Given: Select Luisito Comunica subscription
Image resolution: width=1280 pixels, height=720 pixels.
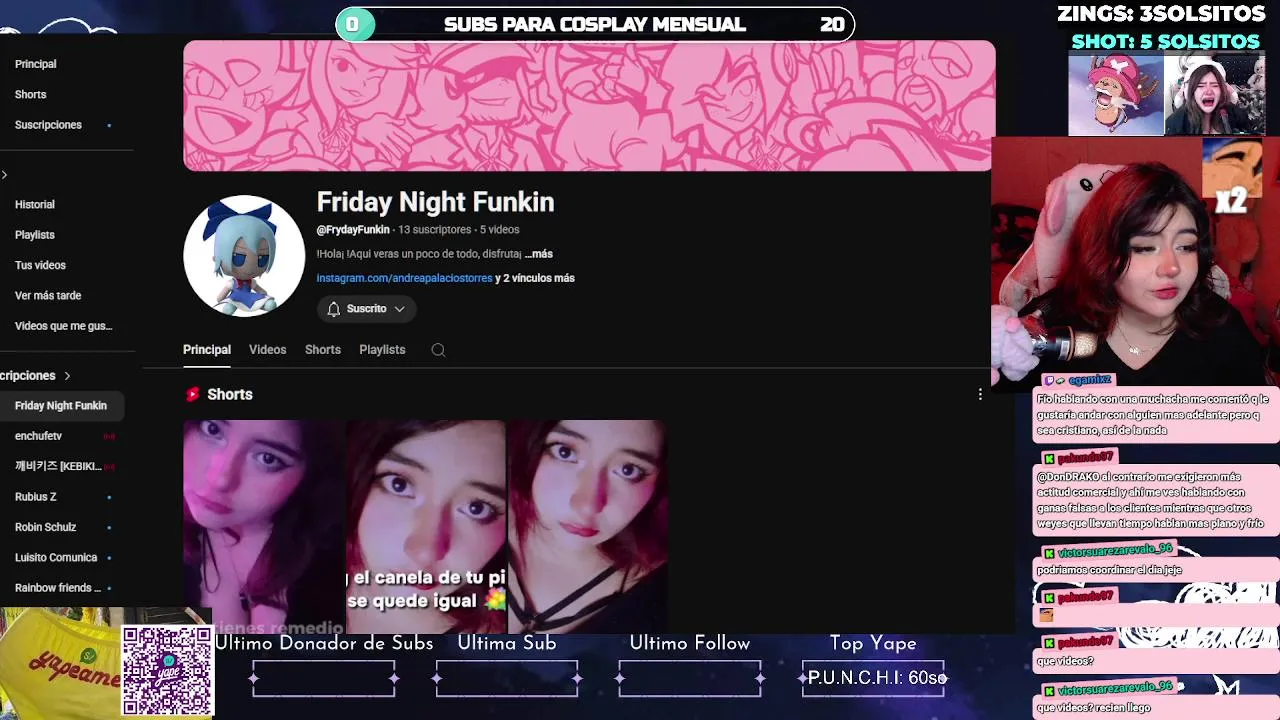Looking at the screenshot, I should (56, 558).
